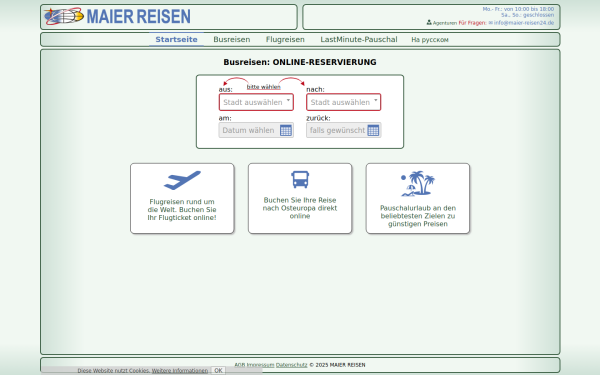Click the 'Für Fragen:' label
Viewport: 600px width, 375px height.
click(472, 23)
